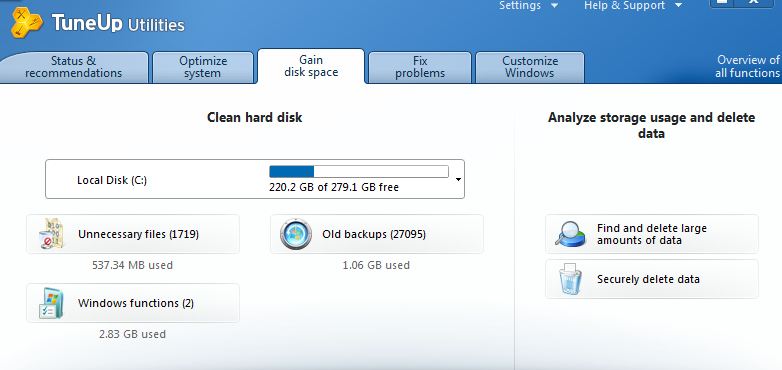The width and height of the screenshot is (782, 370).
Task: Click the magnifying glass disk icon
Action: click(571, 234)
